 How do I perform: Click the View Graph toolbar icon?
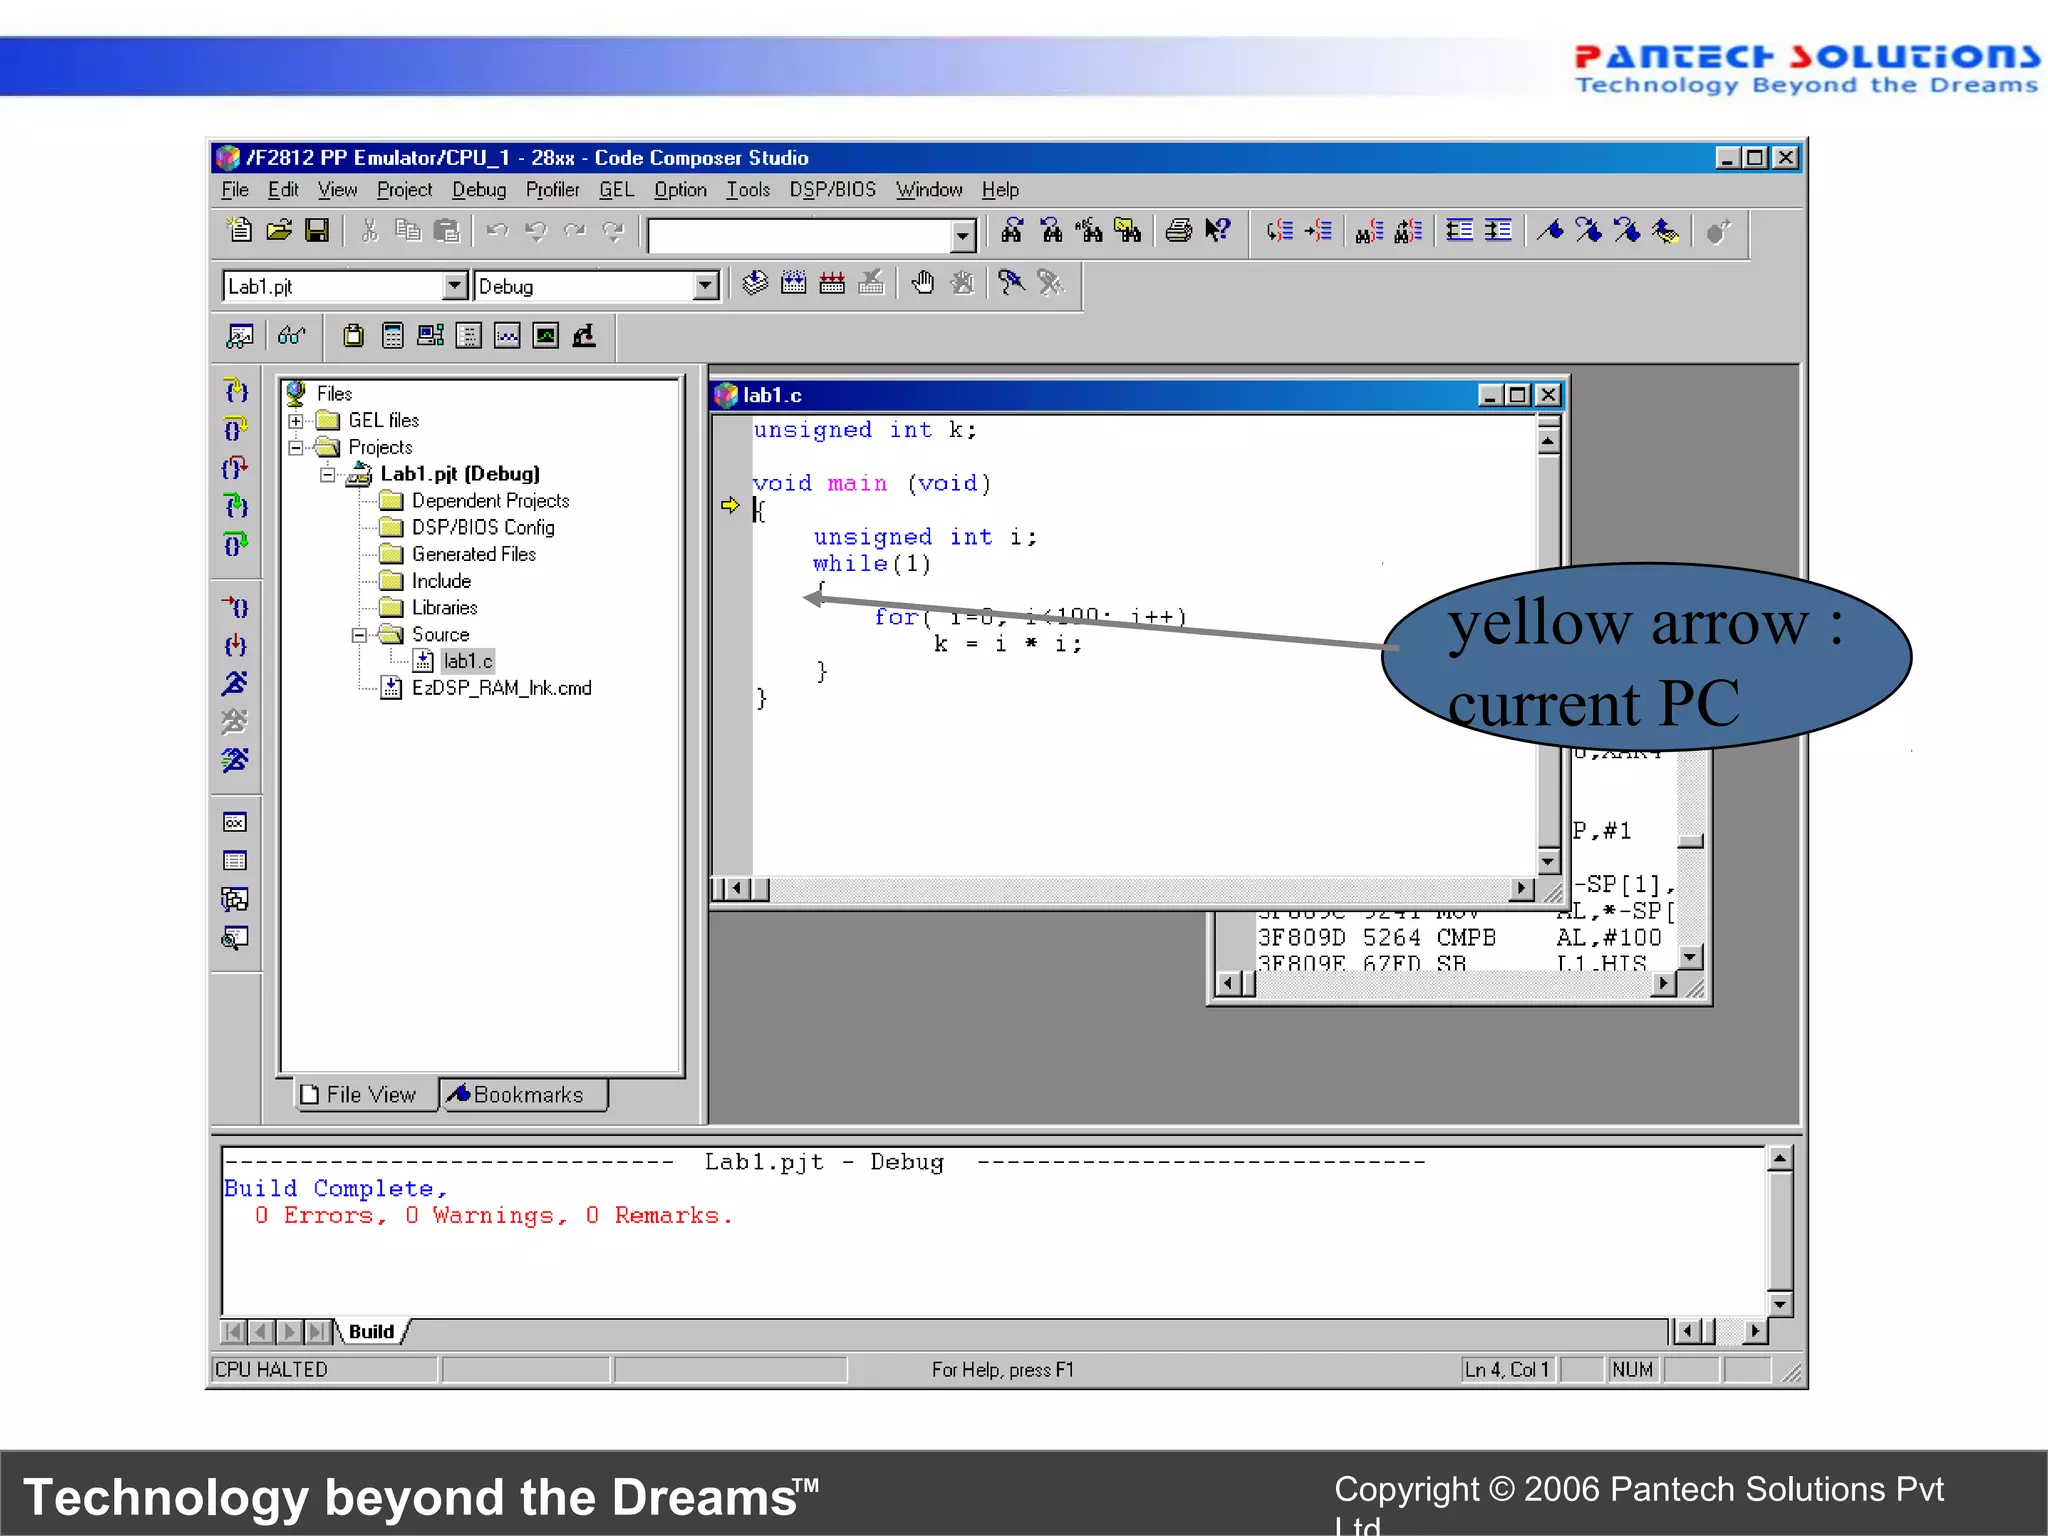click(508, 336)
